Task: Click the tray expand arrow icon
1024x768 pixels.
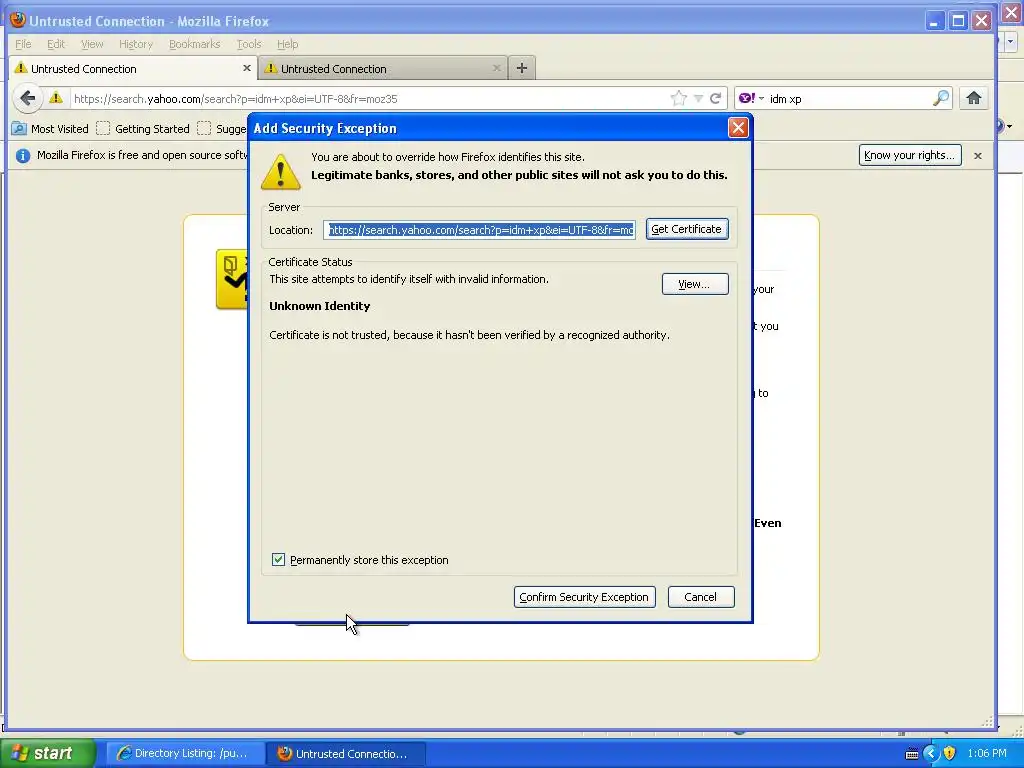Action: pyautogui.click(x=931, y=754)
